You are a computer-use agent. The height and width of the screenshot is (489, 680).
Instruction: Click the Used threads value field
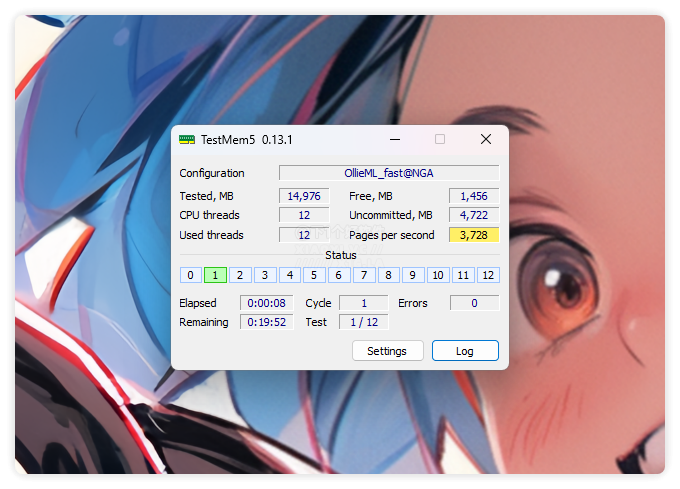point(304,235)
